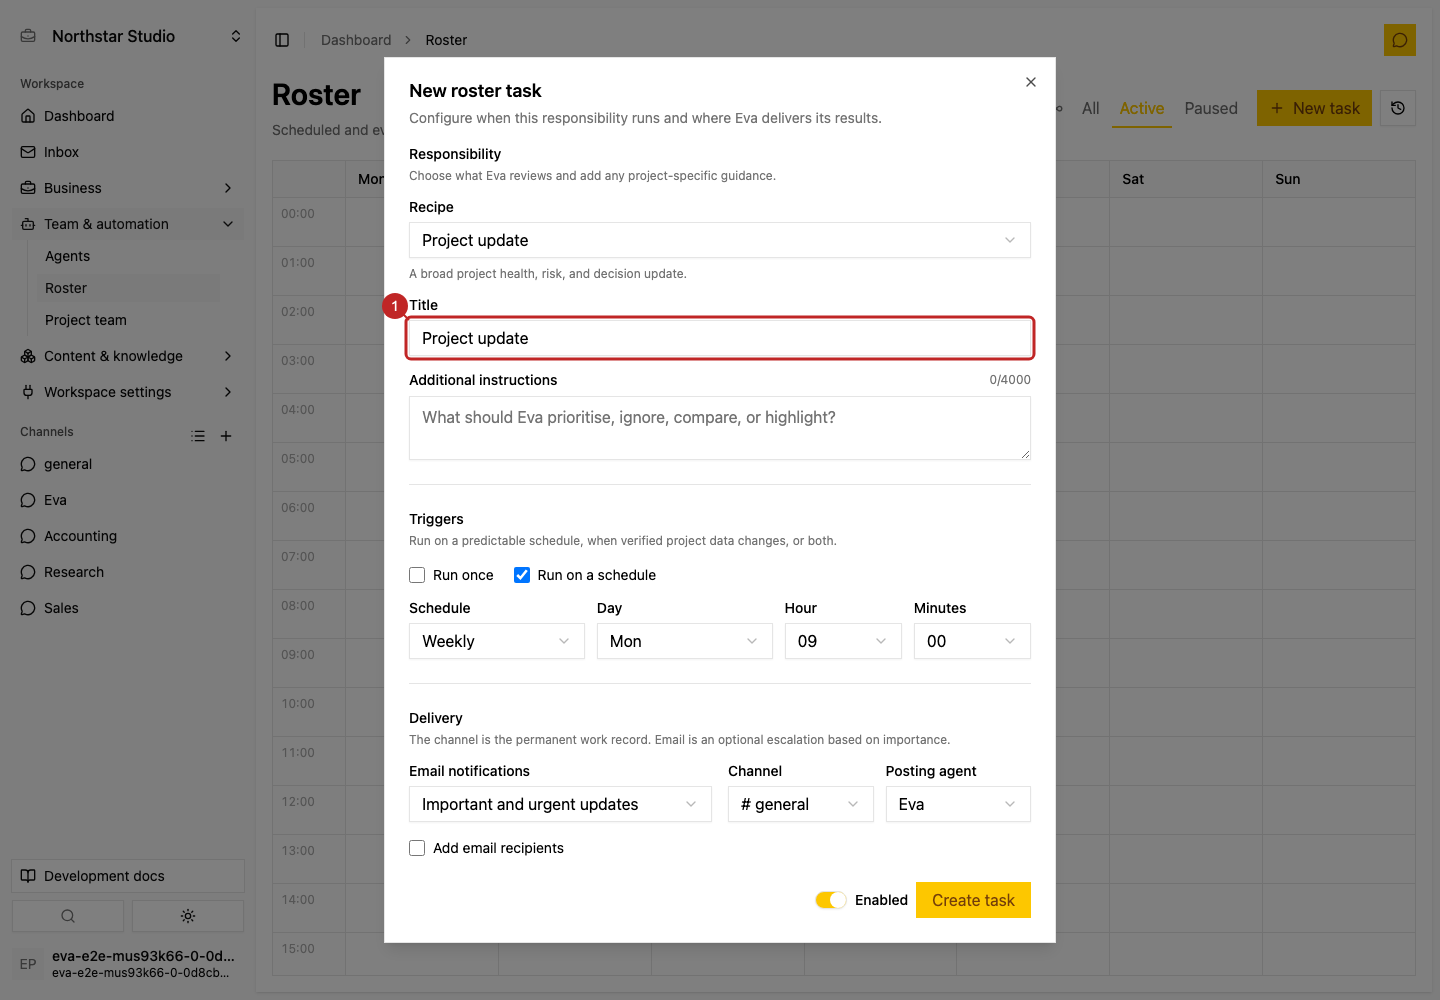The image size is (1440, 1000).
Task: Open the Recipe dropdown
Action: coord(720,240)
